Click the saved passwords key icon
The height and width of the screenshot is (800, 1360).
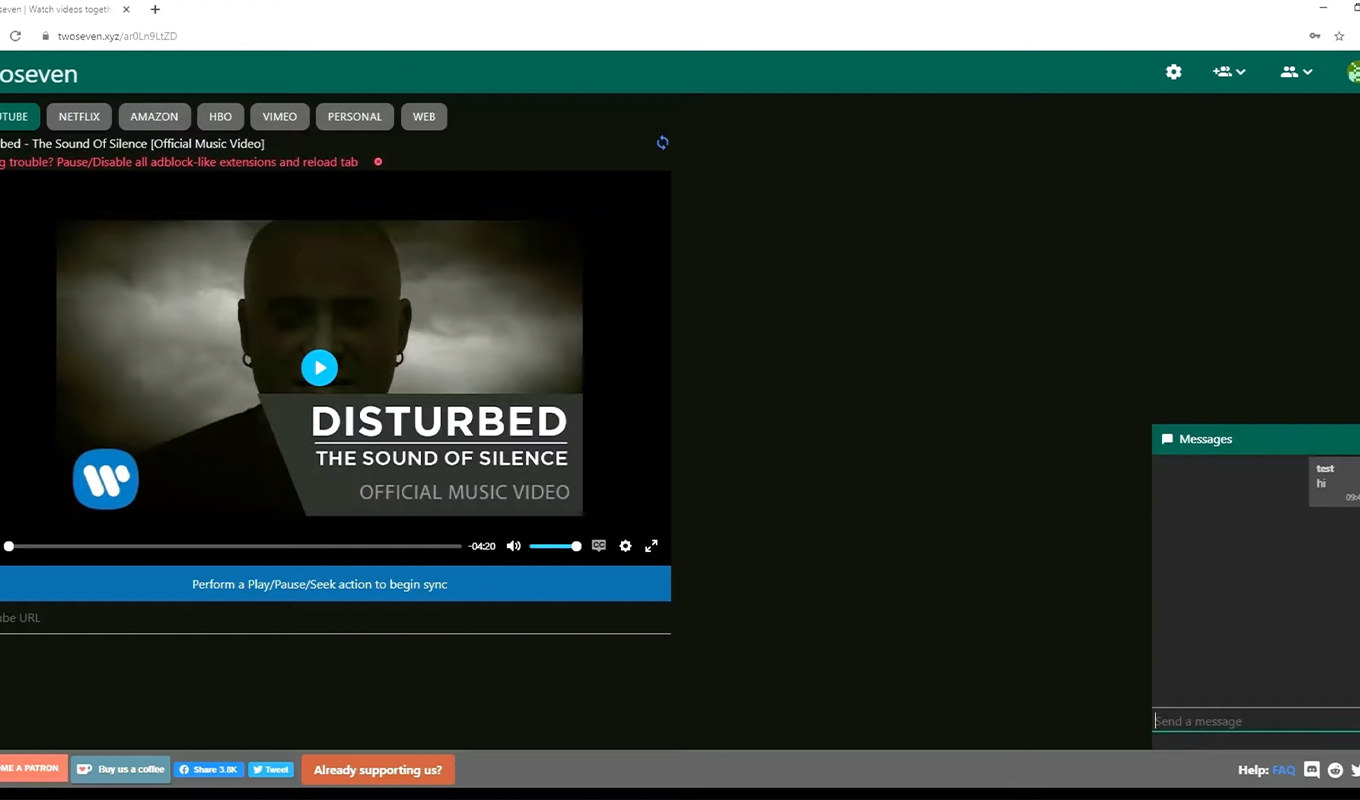pyautogui.click(x=1314, y=36)
